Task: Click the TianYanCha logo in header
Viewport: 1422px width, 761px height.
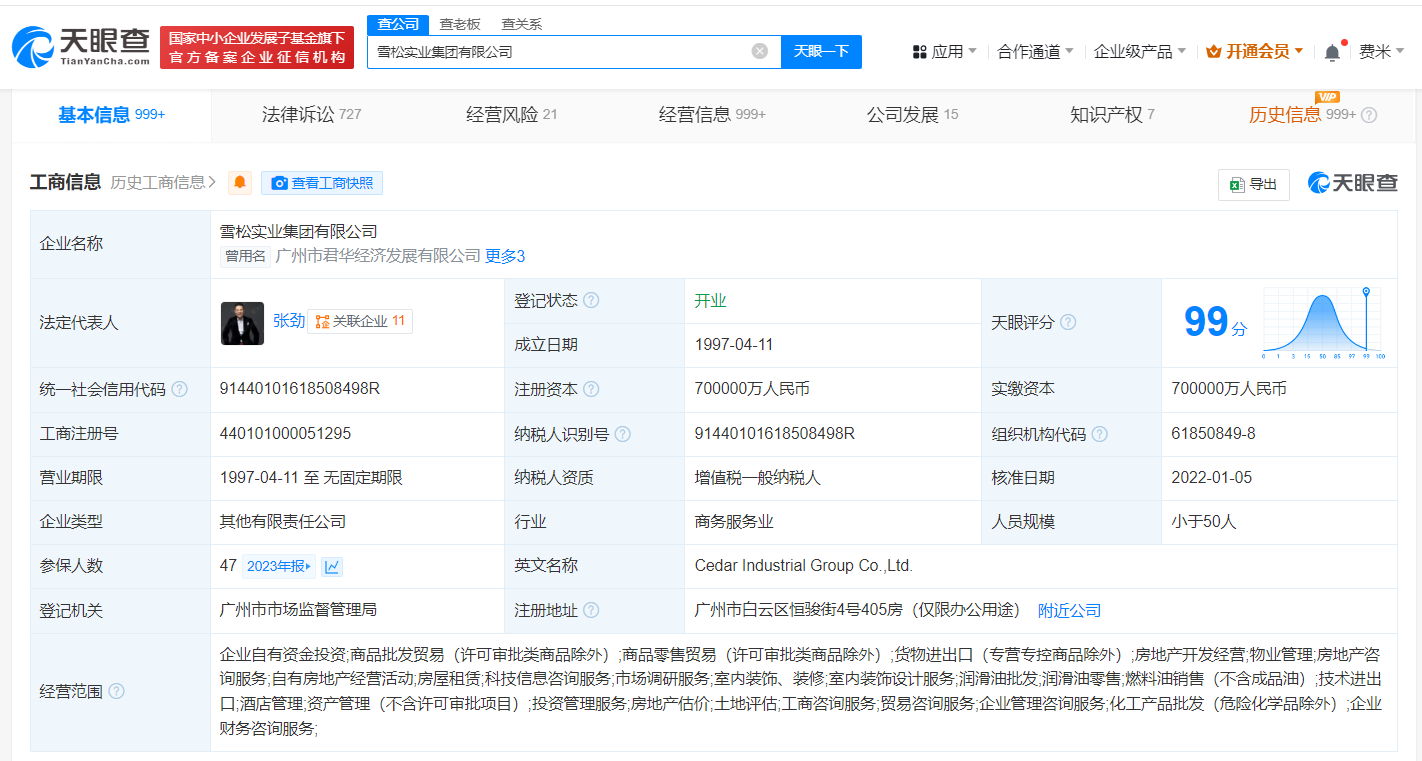Action: [x=80, y=47]
